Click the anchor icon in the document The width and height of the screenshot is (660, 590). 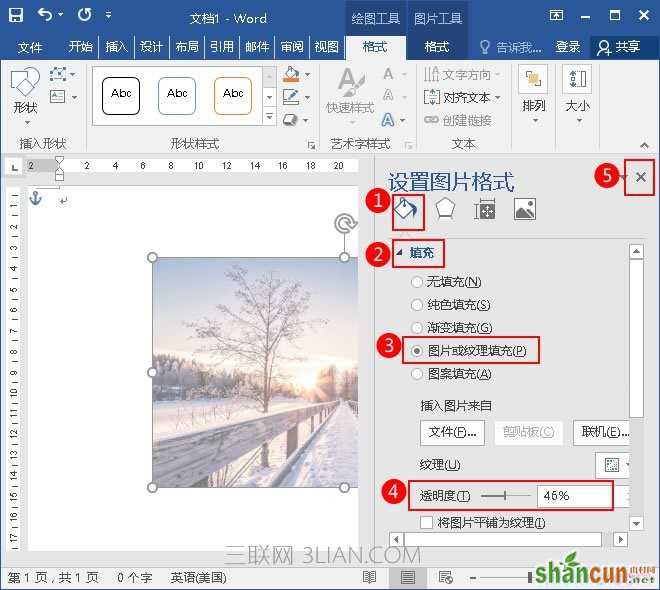coord(36,198)
